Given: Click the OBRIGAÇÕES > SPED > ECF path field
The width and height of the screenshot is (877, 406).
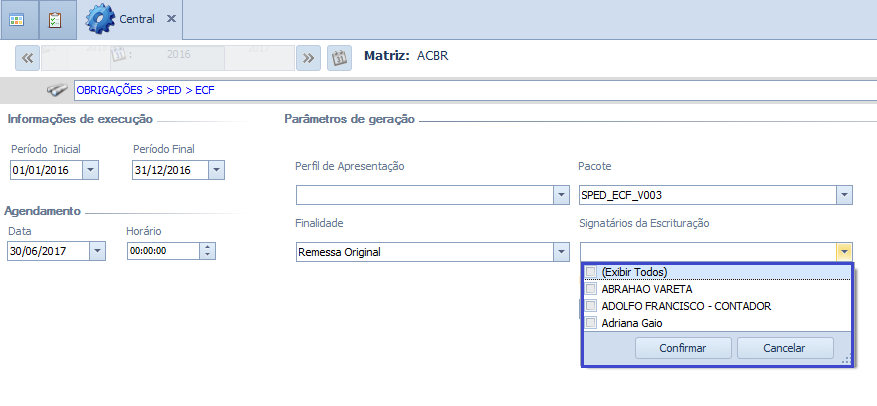Looking at the screenshot, I should (x=470, y=90).
